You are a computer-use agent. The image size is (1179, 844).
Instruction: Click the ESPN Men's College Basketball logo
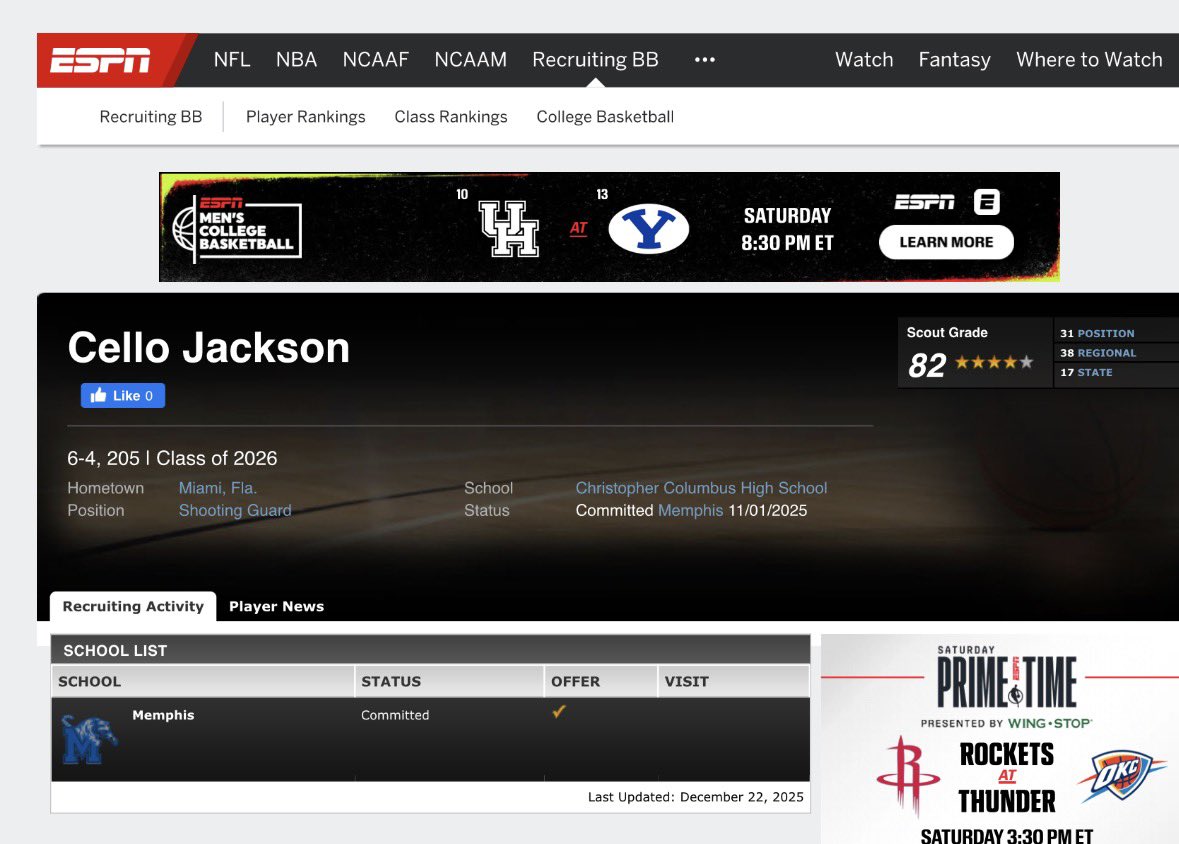[x=237, y=229]
